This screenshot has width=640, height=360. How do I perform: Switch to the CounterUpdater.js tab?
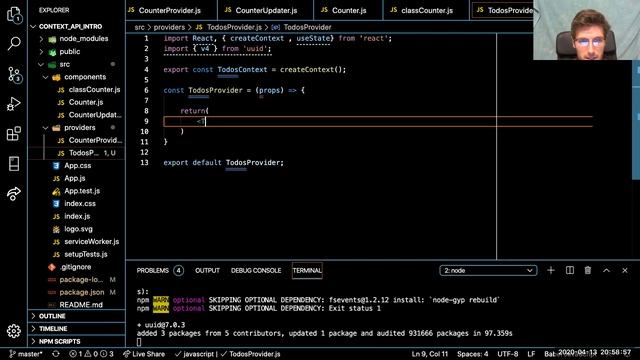coord(266,10)
